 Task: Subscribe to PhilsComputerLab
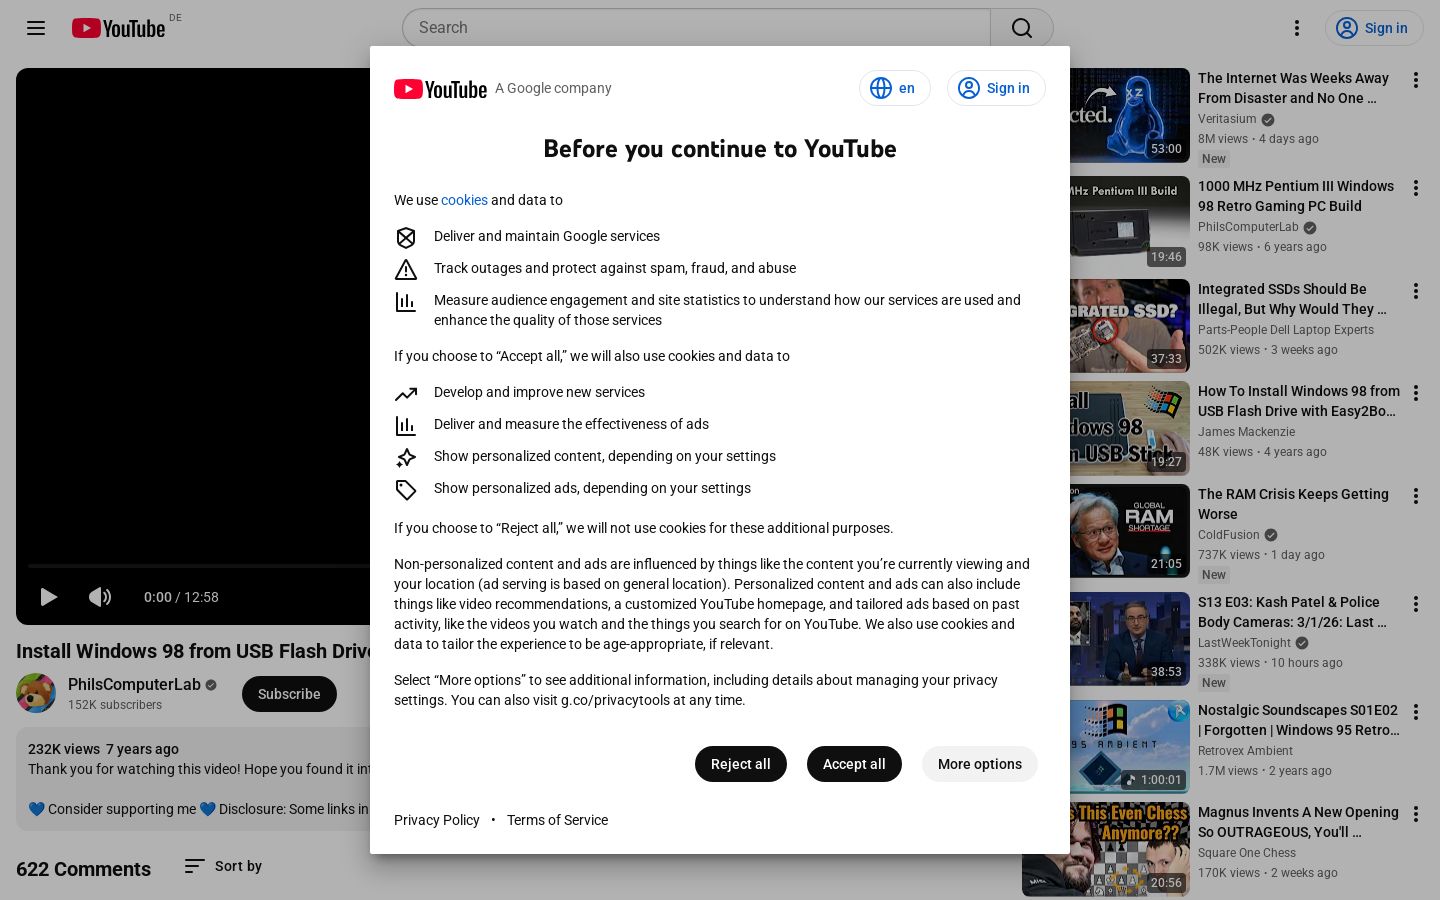point(289,694)
